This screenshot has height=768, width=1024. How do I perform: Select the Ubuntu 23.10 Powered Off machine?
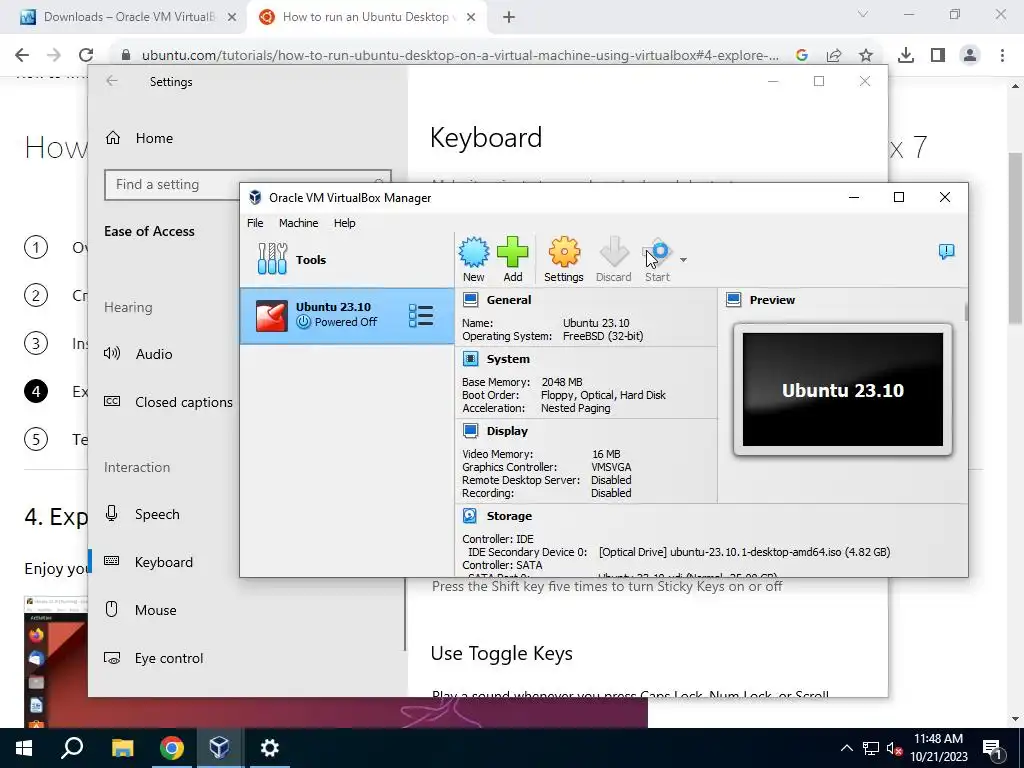tap(347, 315)
